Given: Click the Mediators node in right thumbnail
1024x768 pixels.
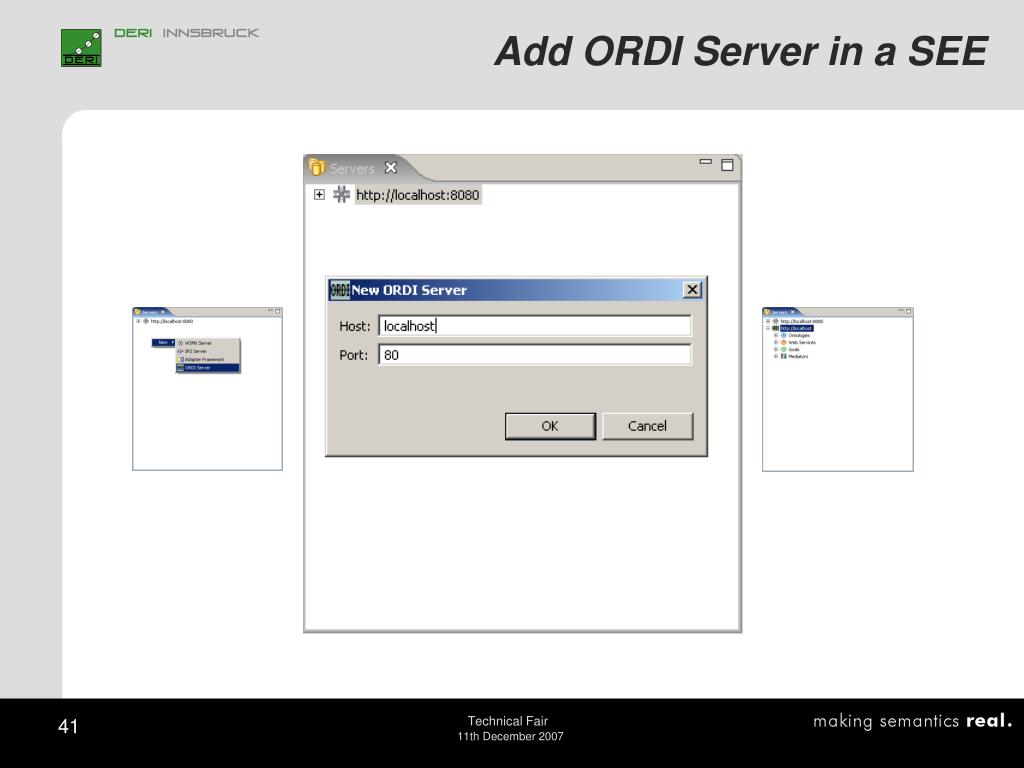Looking at the screenshot, I should pyautogui.click(x=798, y=357).
